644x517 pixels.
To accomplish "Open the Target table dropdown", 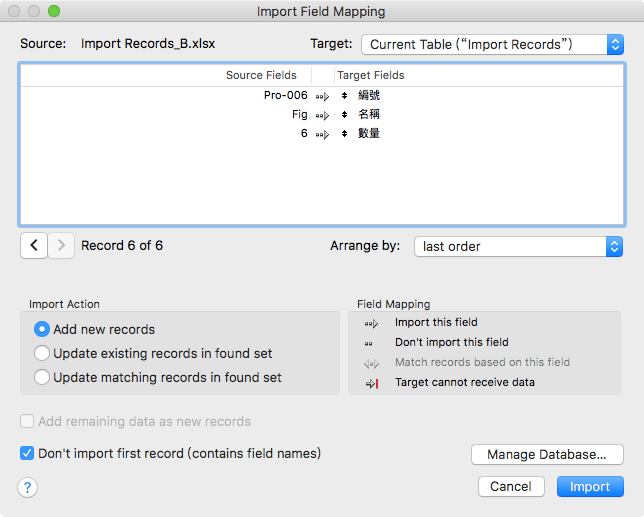I will (x=491, y=44).
